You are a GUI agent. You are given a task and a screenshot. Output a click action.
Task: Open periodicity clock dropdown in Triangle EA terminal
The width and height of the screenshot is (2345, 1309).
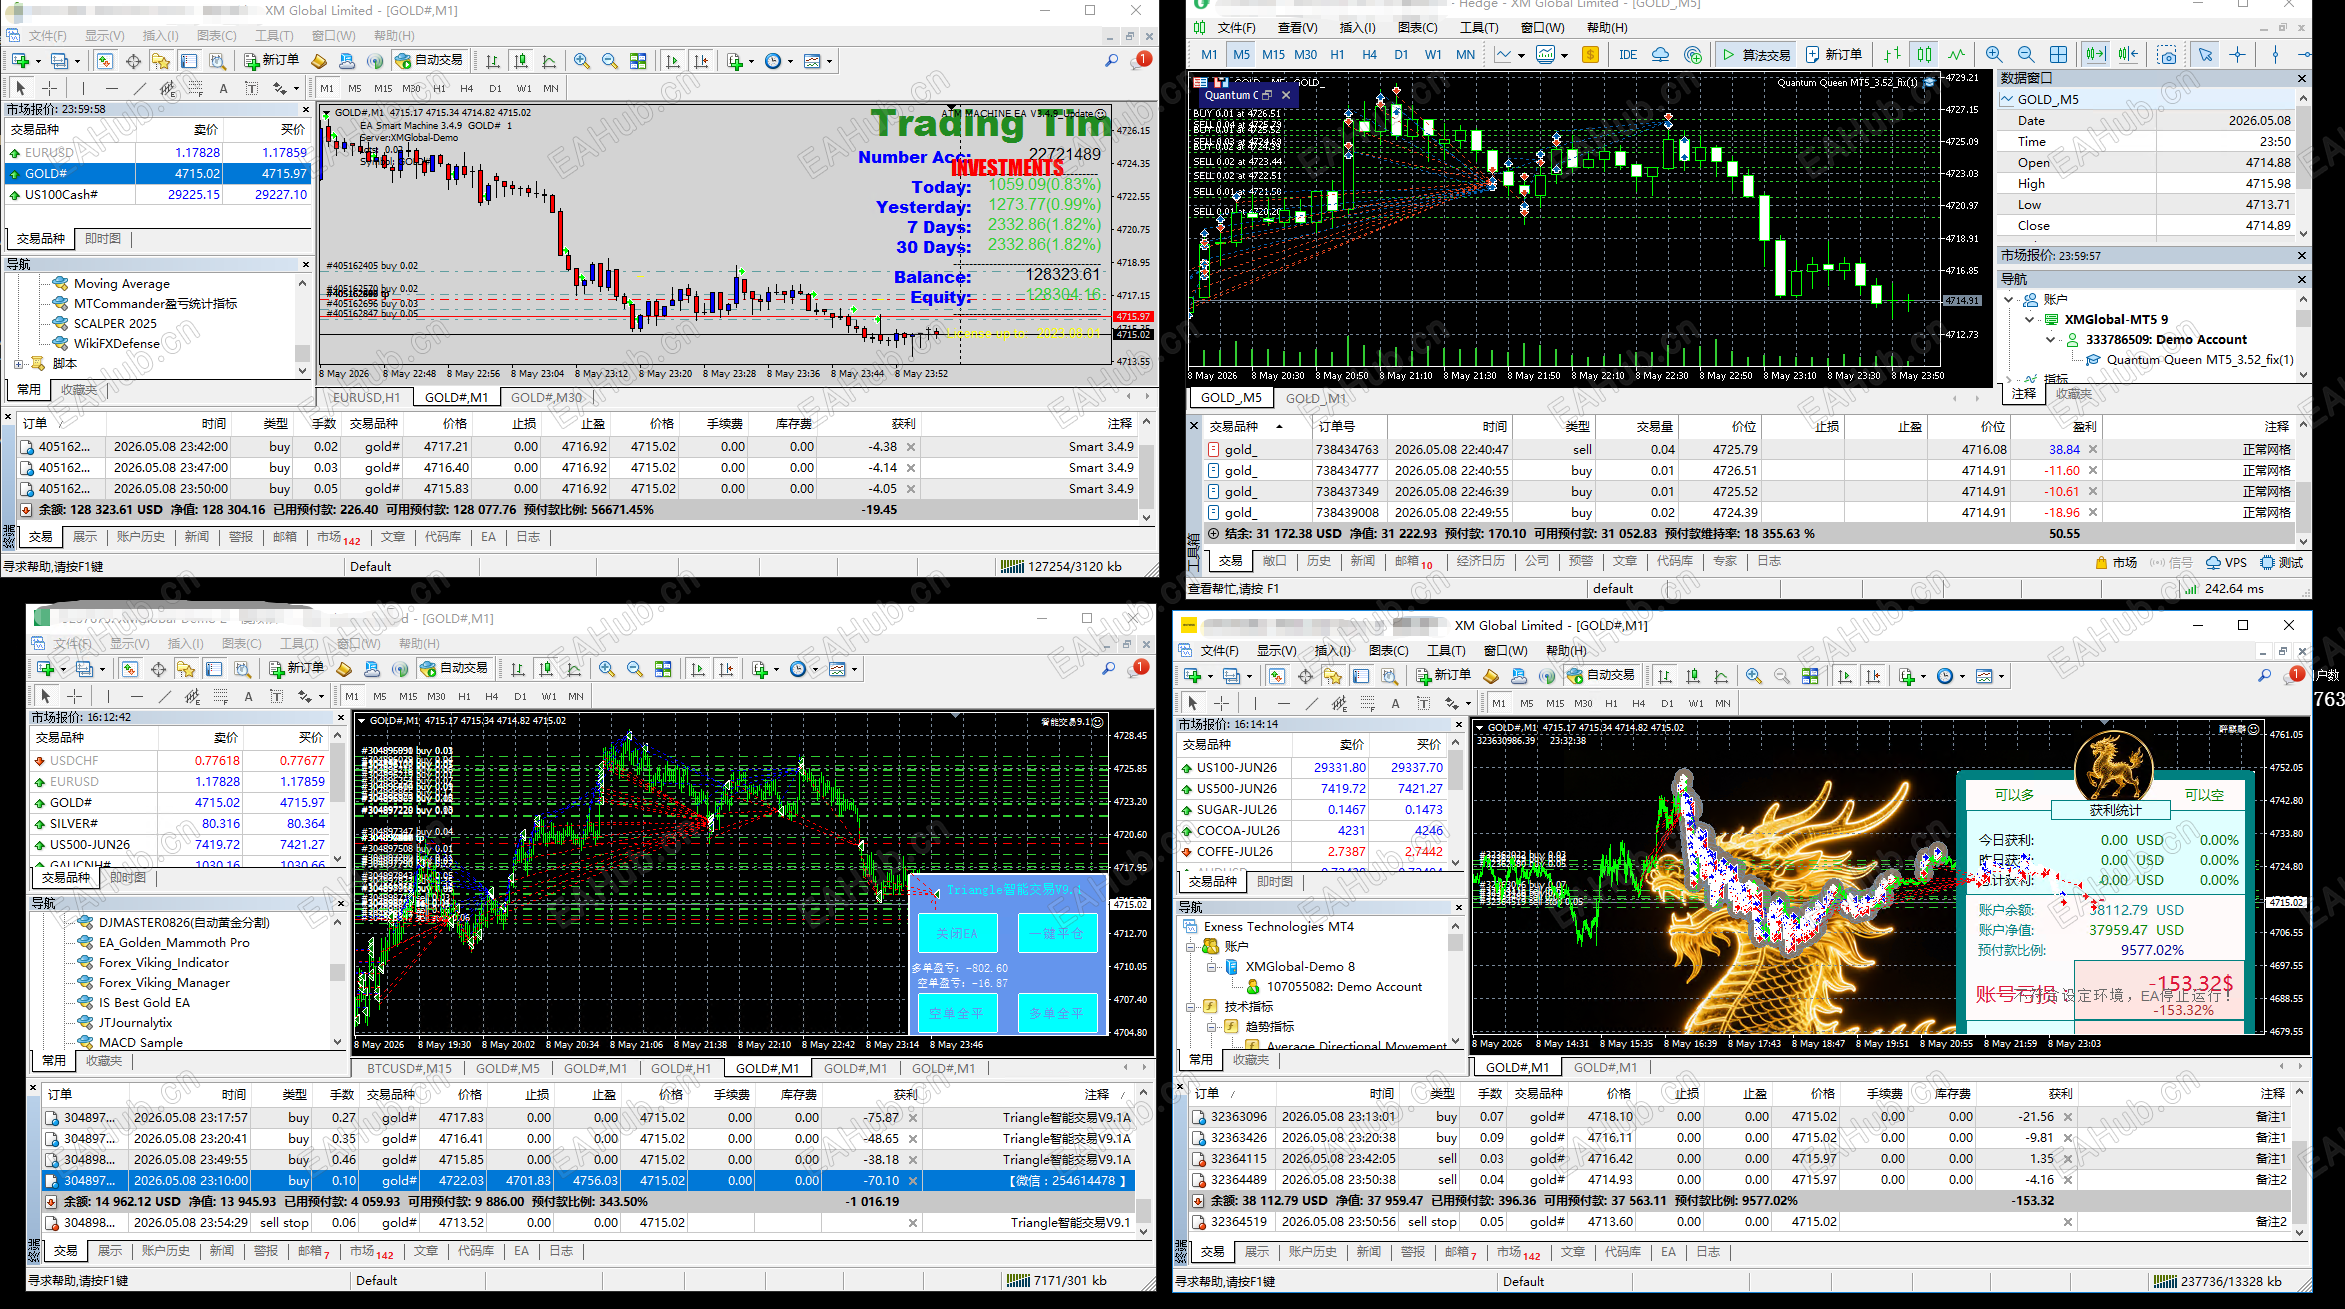(x=815, y=670)
